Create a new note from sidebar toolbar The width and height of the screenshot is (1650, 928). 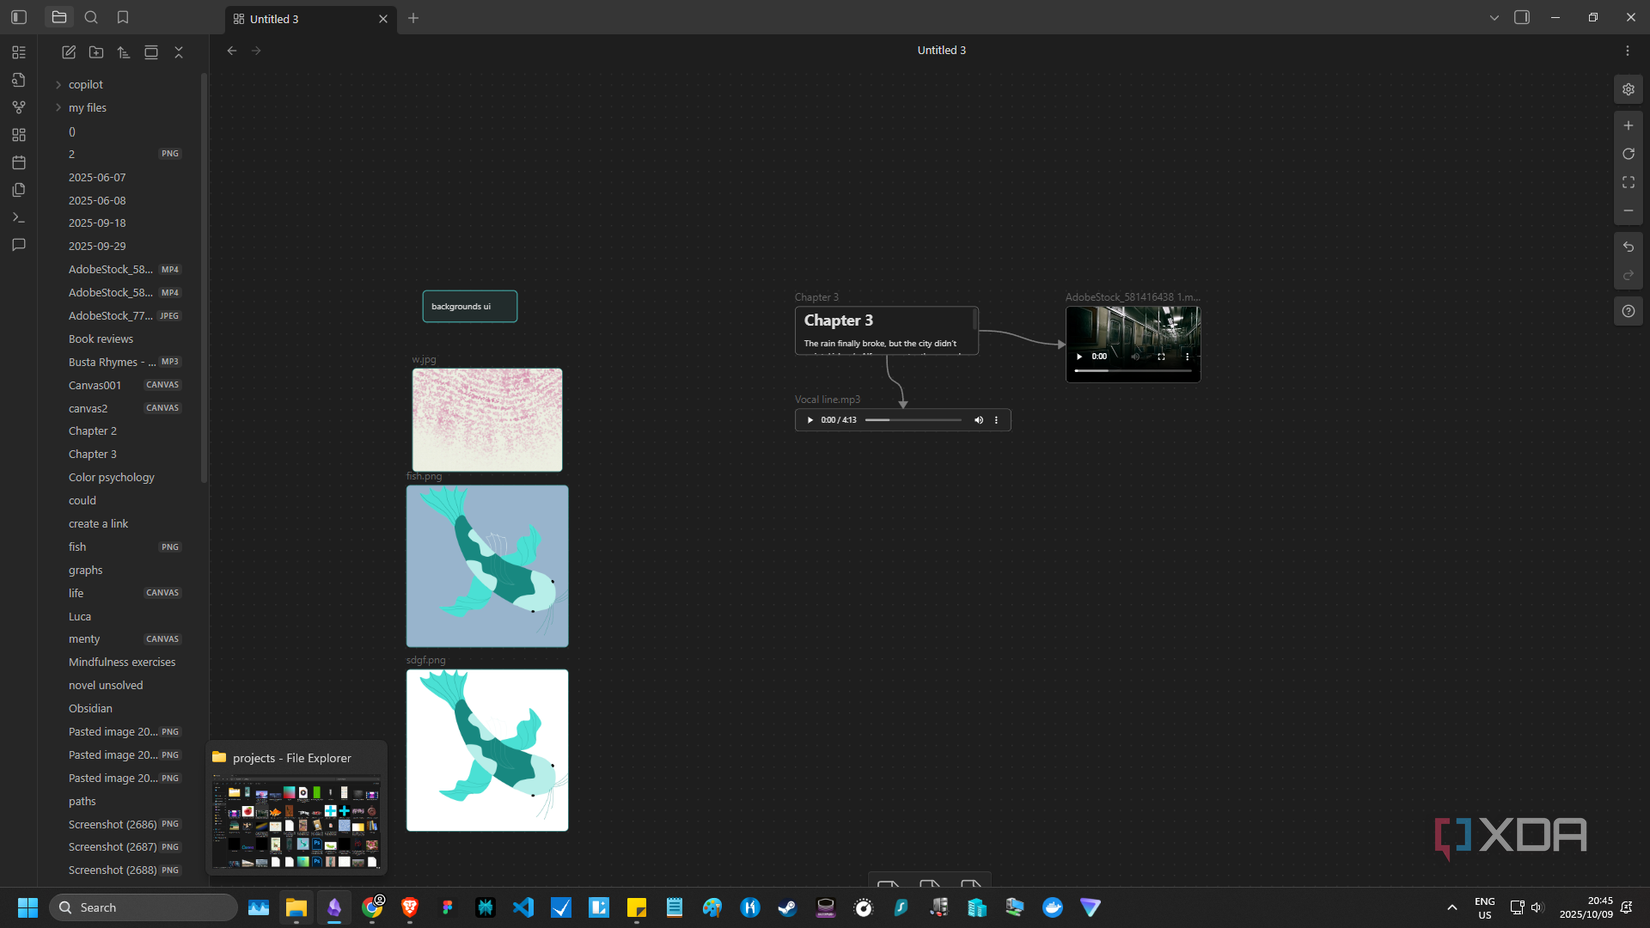(69, 52)
